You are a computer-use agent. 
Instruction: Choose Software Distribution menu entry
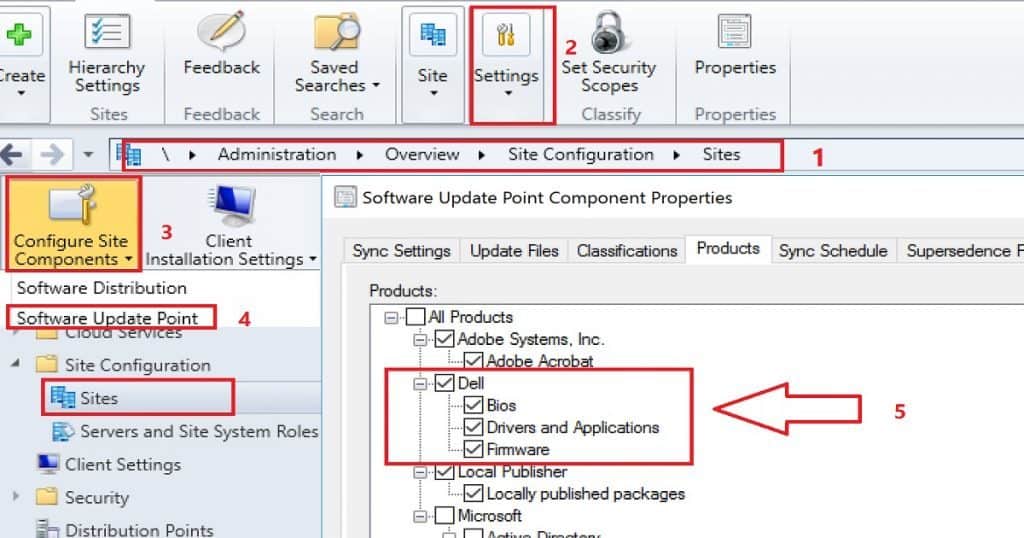(x=101, y=288)
